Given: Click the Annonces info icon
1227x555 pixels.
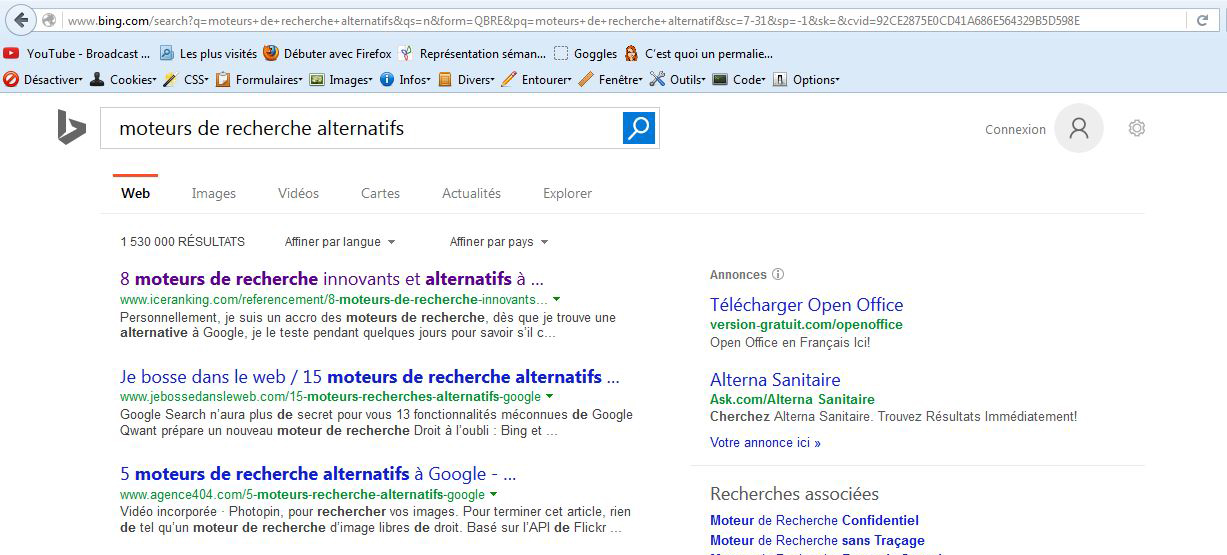Looking at the screenshot, I should coord(778,275).
